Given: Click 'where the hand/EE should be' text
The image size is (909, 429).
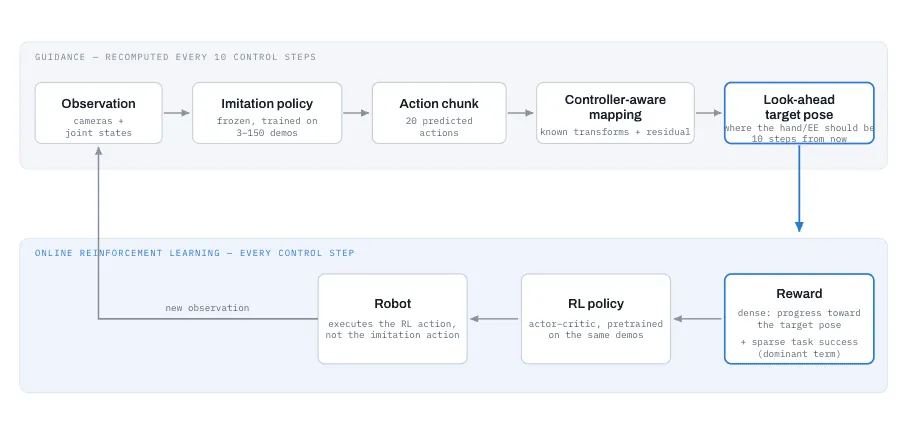Looking at the screenshot, I should point(799,128).
